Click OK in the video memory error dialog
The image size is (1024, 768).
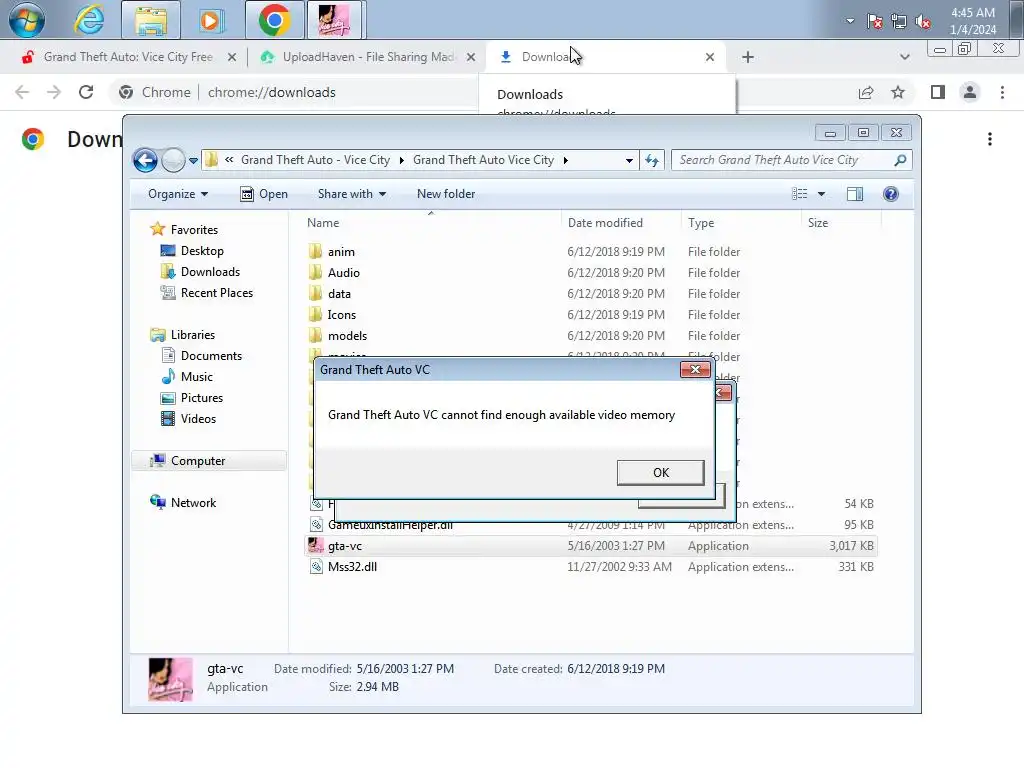660,472
